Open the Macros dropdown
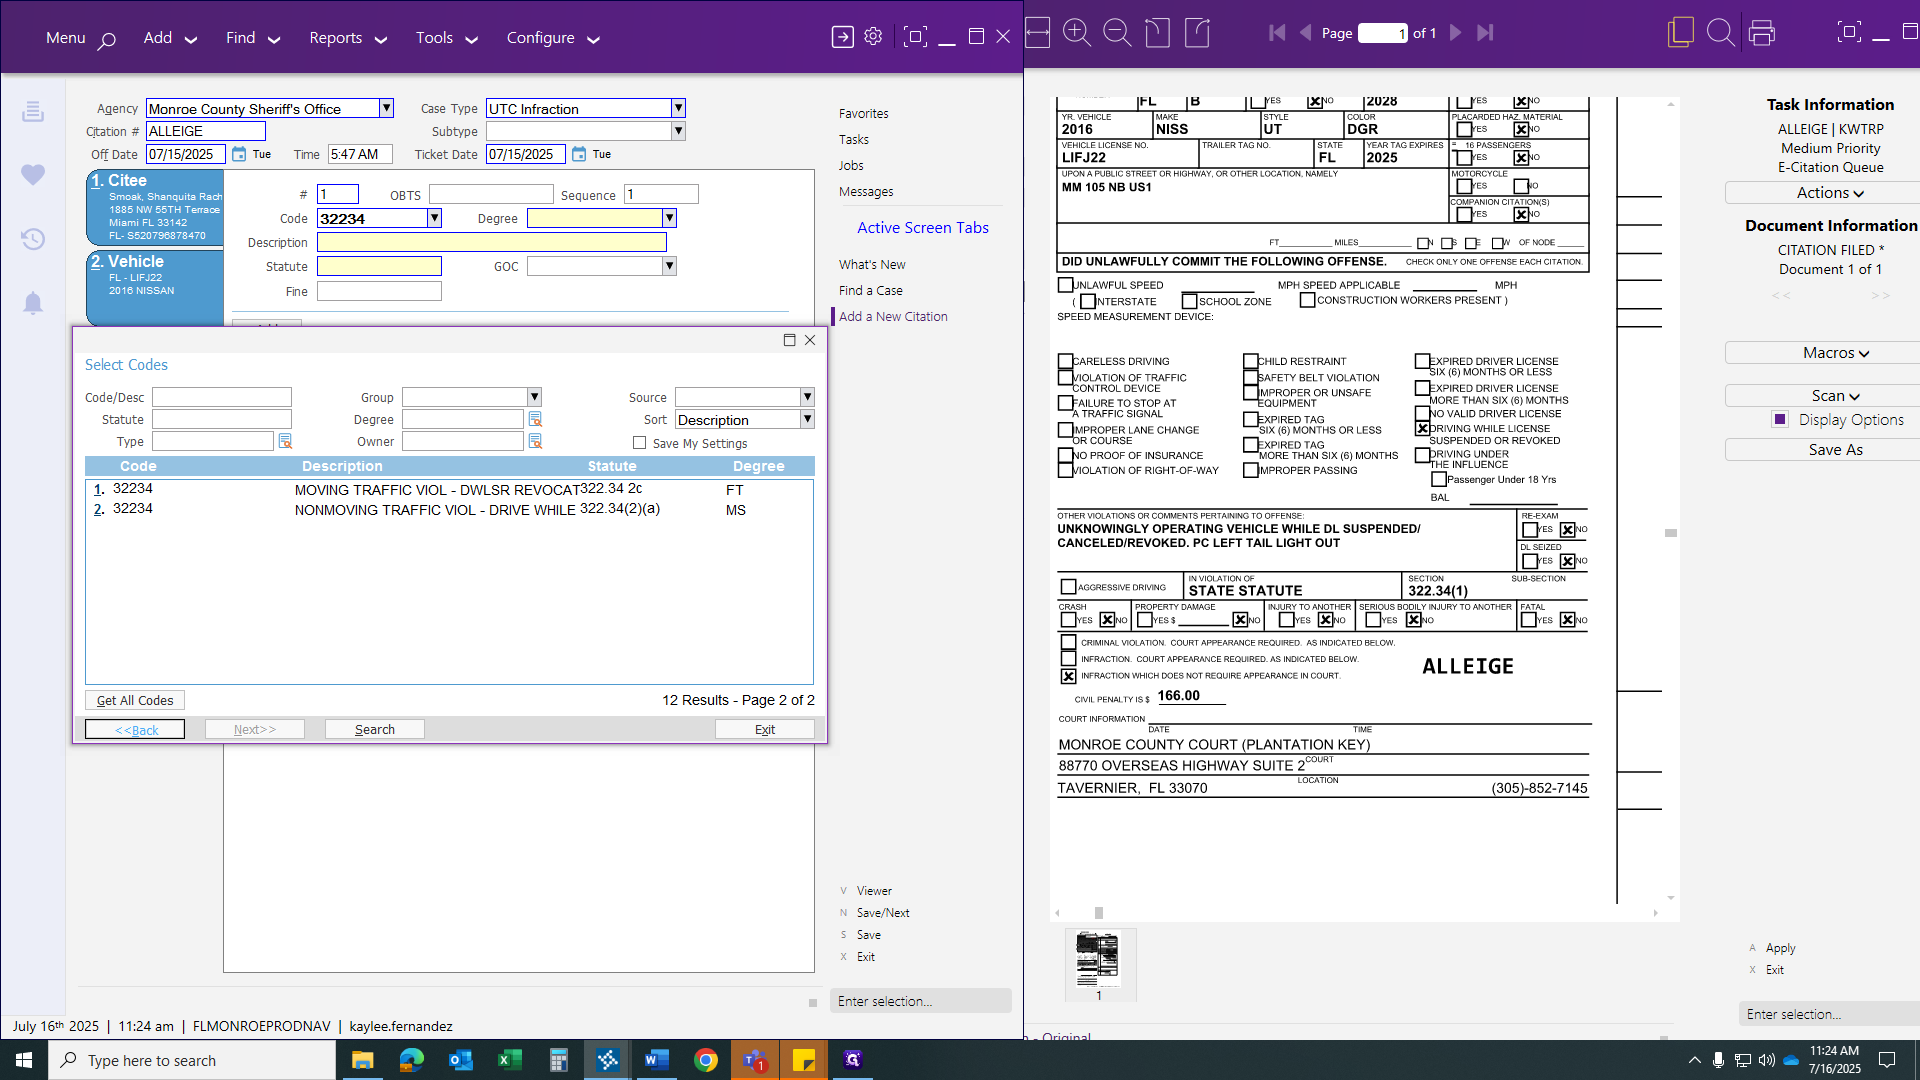 click(1835, 353)
